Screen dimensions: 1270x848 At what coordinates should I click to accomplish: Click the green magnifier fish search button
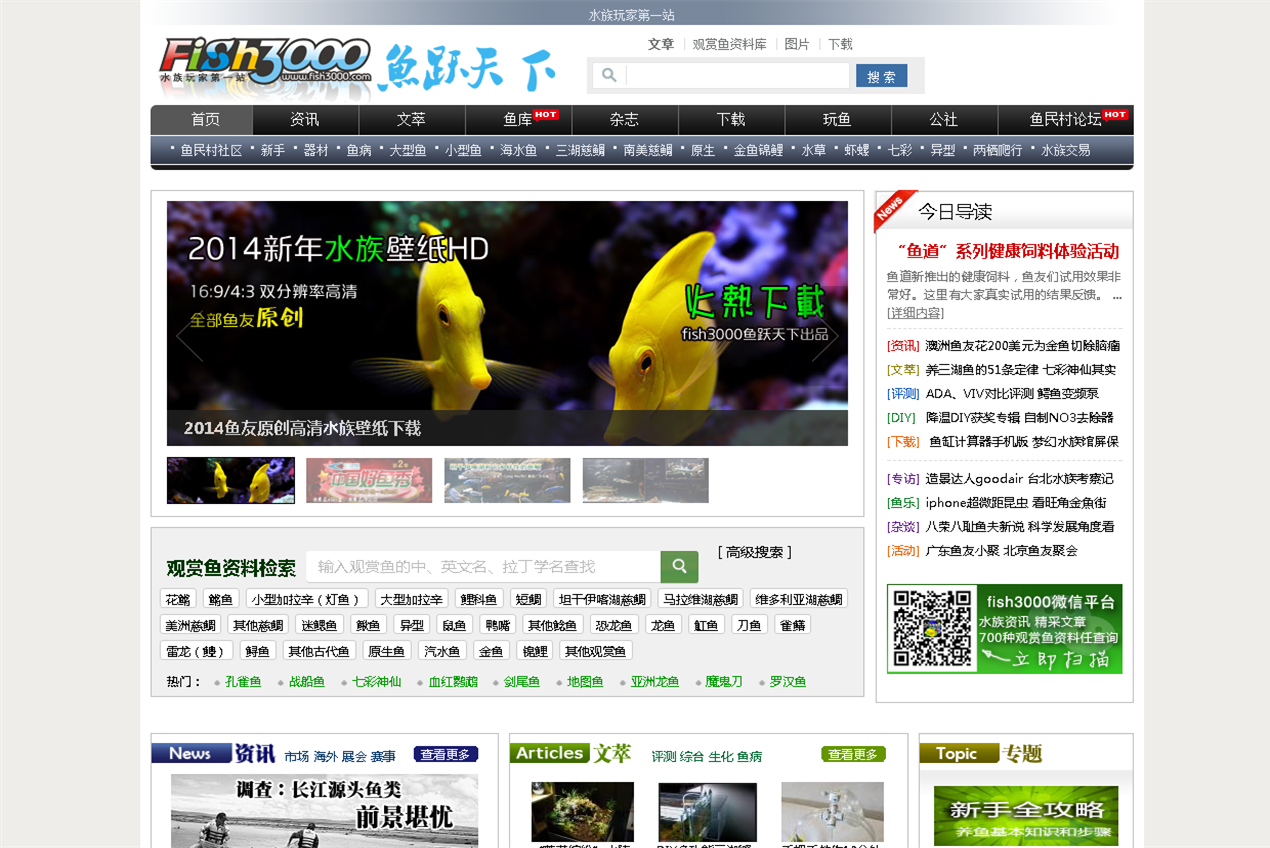click(x=679, y=567)
